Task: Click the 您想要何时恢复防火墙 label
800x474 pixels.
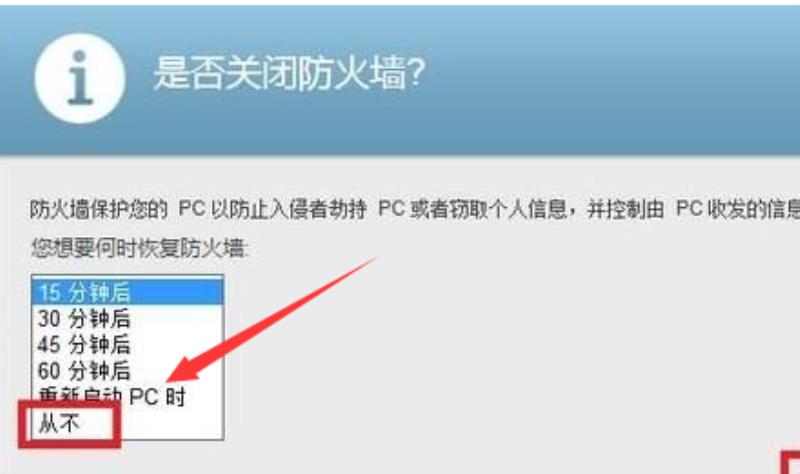Action: [x=139, y=248]
